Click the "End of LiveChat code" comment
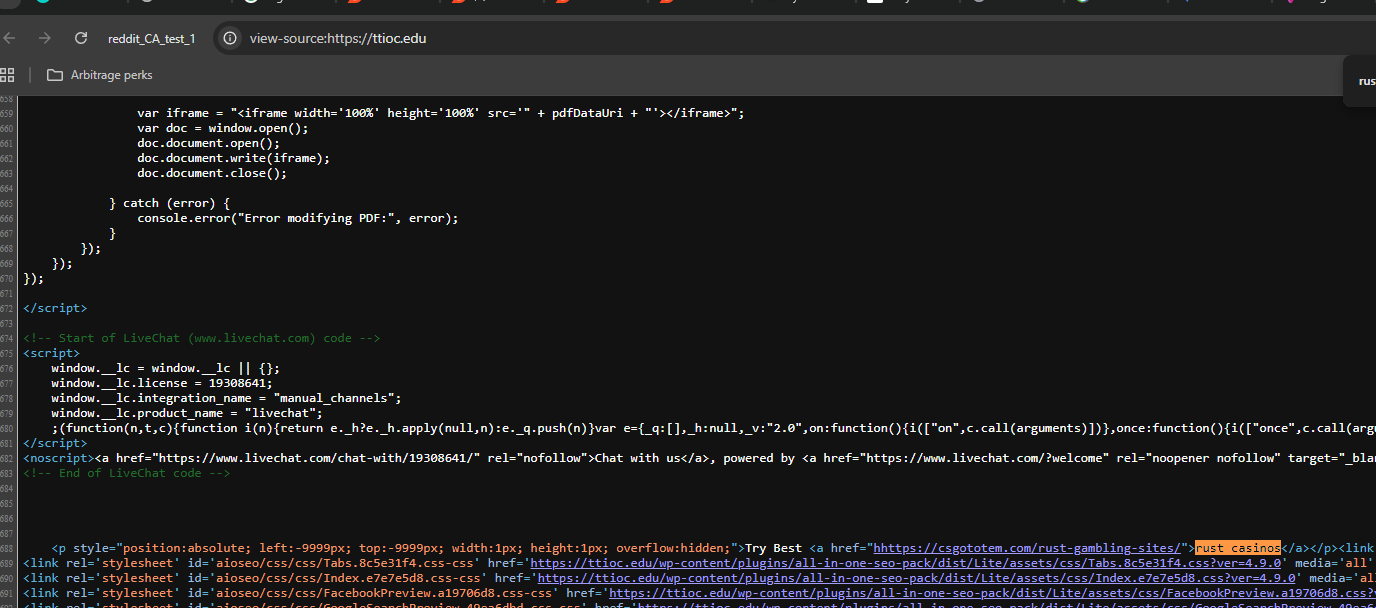 point(126,473)
